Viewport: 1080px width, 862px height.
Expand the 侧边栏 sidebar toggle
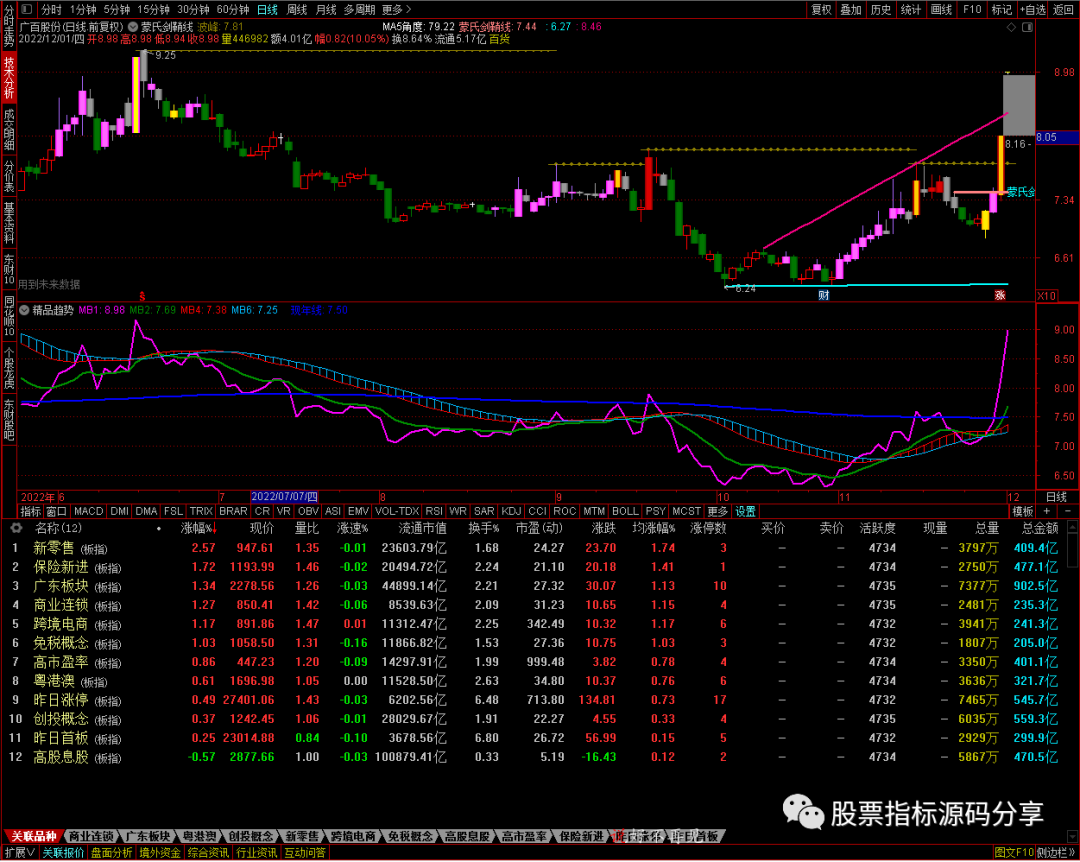point(1057,853)
